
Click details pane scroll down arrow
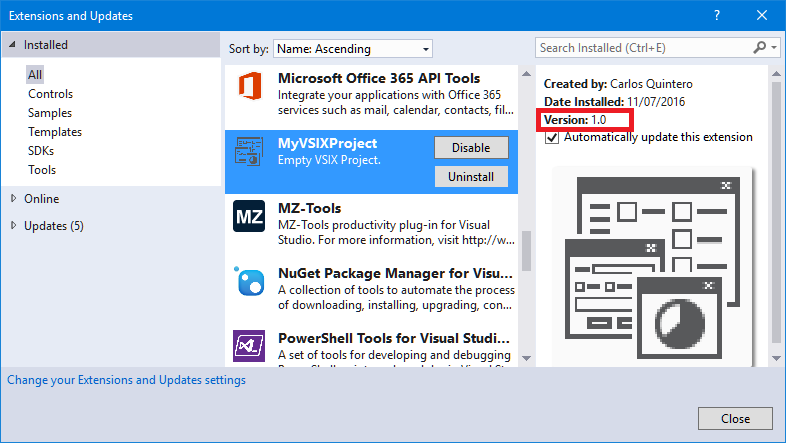tap(776, 358)
